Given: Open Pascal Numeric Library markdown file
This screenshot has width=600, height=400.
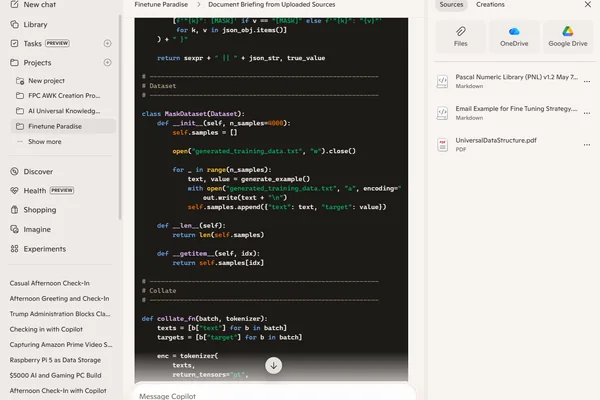Looking at the screenshot, I should pos(517,81).
